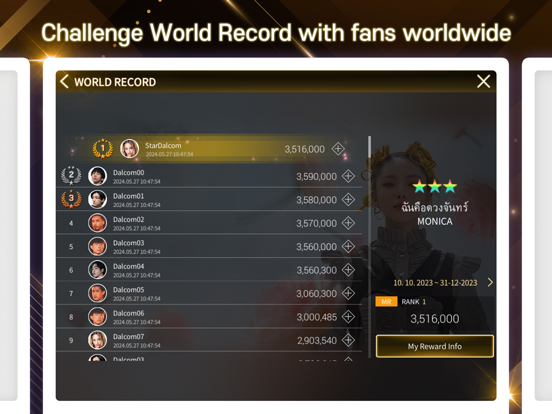Screen dimensions: 552x414
Task: Close the World Record panel
Action: click(x=483, y=81)
